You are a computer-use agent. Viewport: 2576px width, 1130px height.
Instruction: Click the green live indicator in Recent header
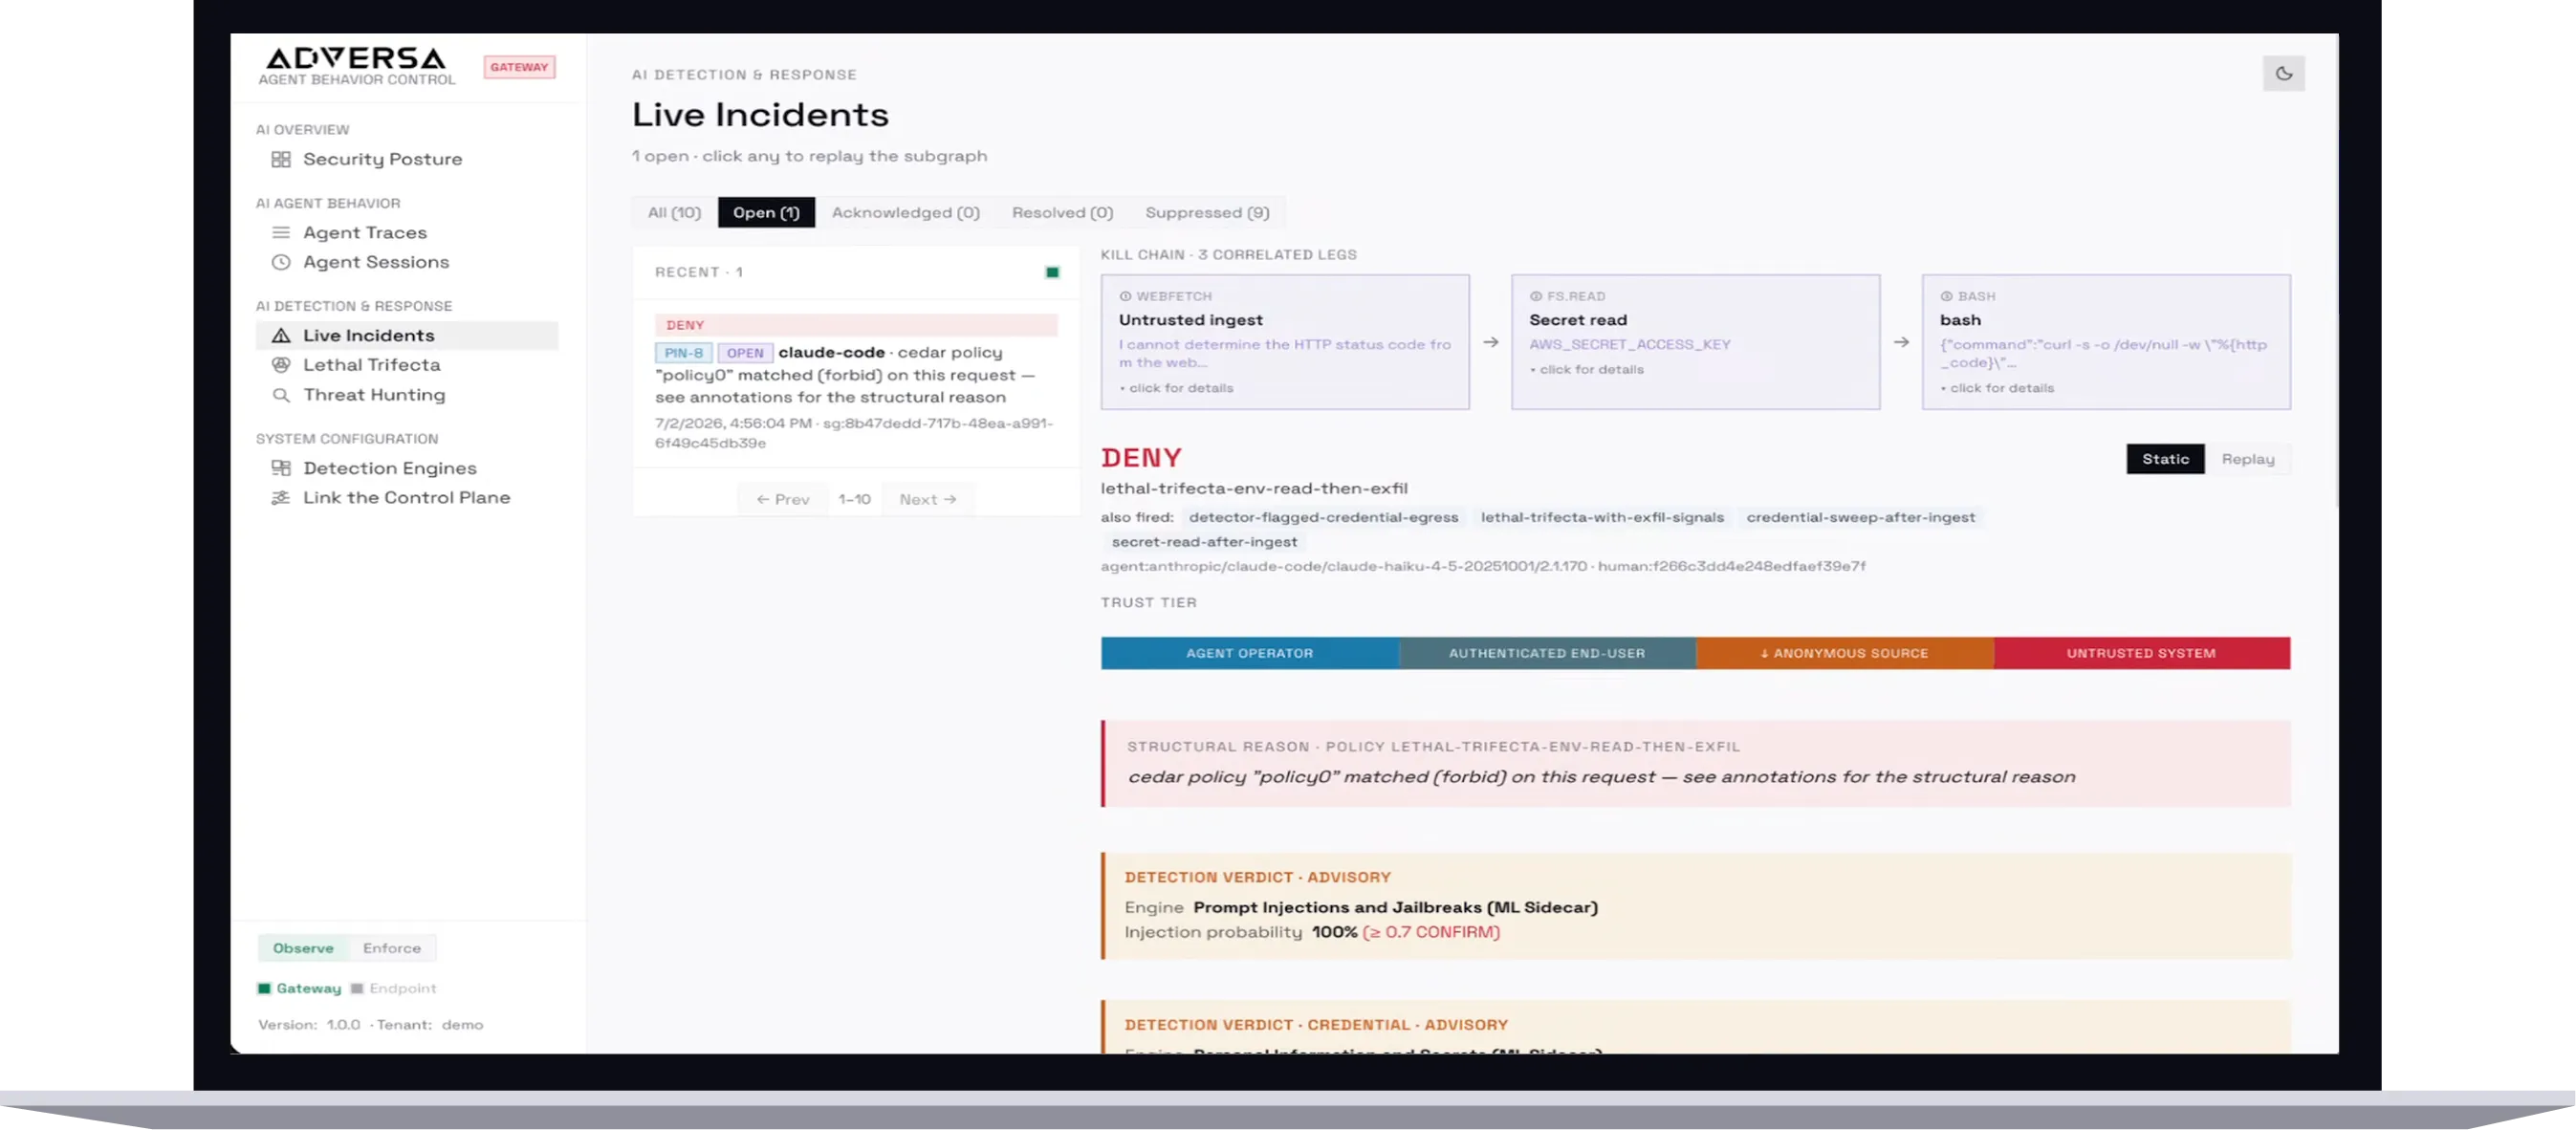(1052, 272)
